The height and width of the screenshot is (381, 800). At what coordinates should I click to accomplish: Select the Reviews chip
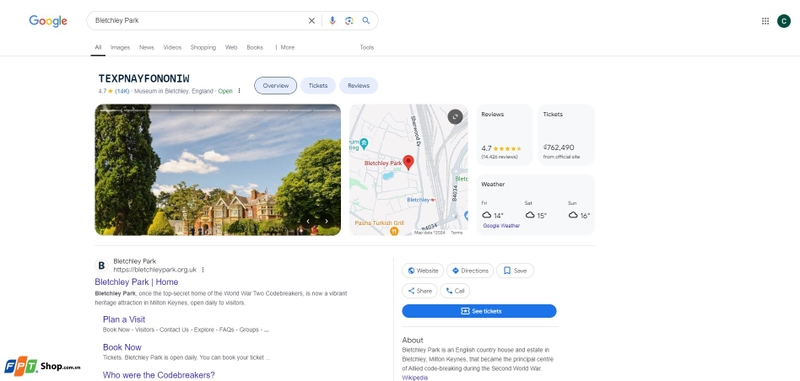(x=358, y=86)
